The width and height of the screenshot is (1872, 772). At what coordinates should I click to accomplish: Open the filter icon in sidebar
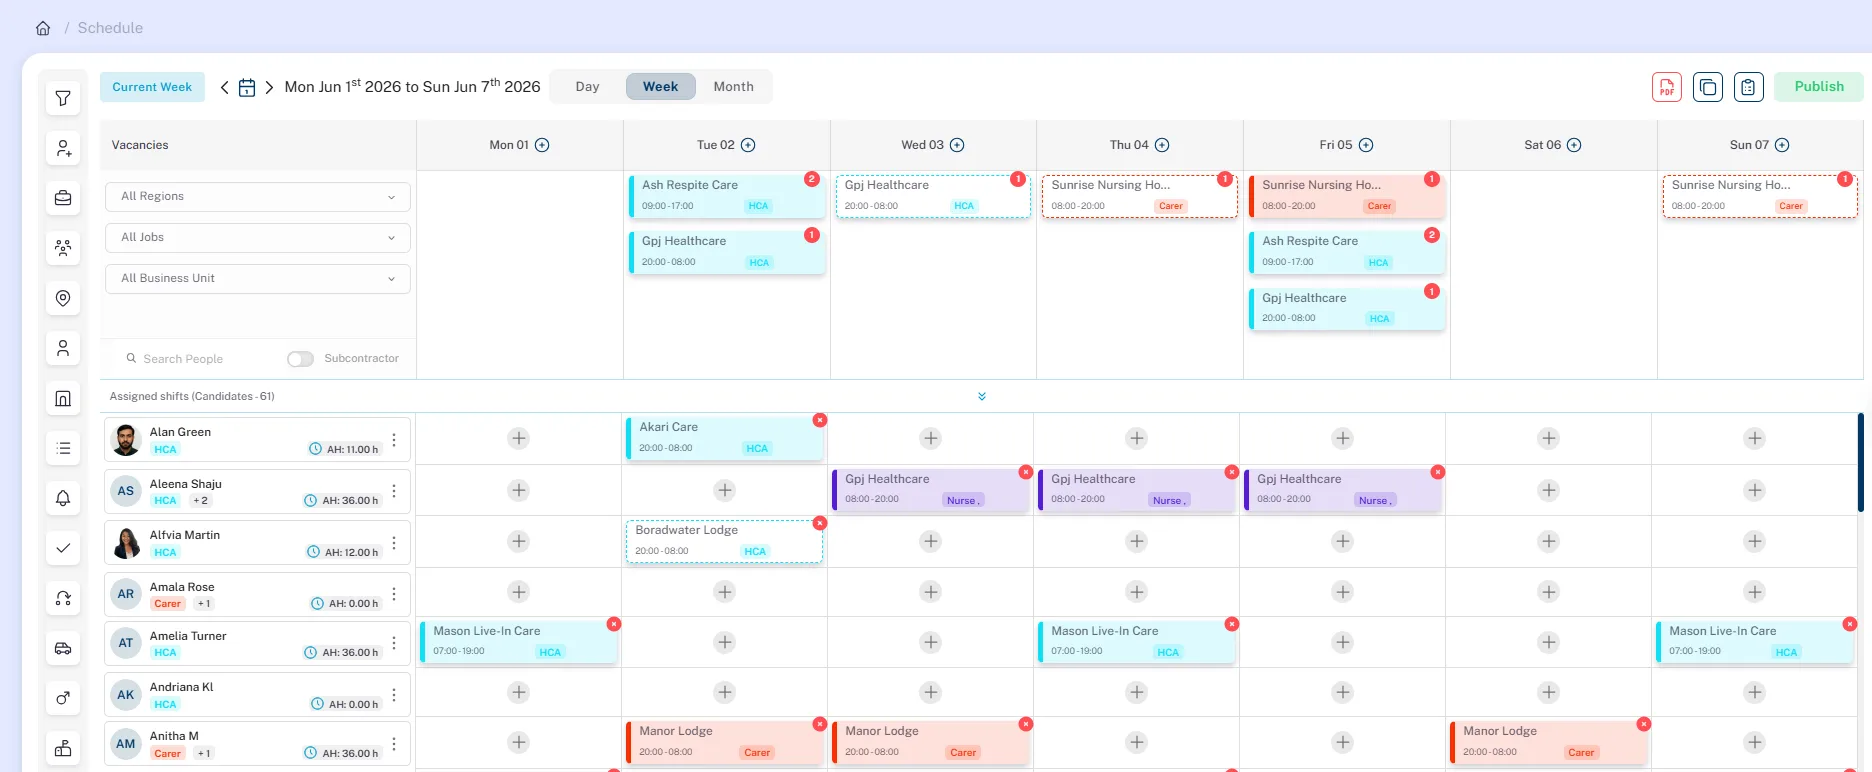tap(63, 98)
